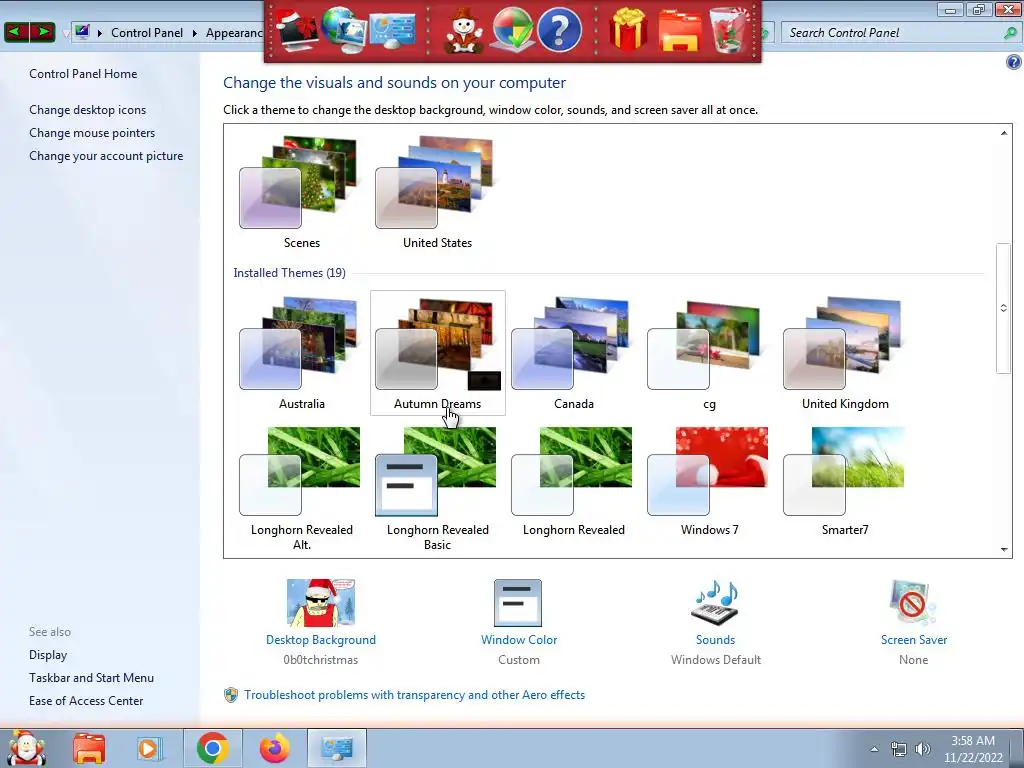Click the Desktop Background link text
Viewport: 1024px width, 768px height.
click(321, 639)
